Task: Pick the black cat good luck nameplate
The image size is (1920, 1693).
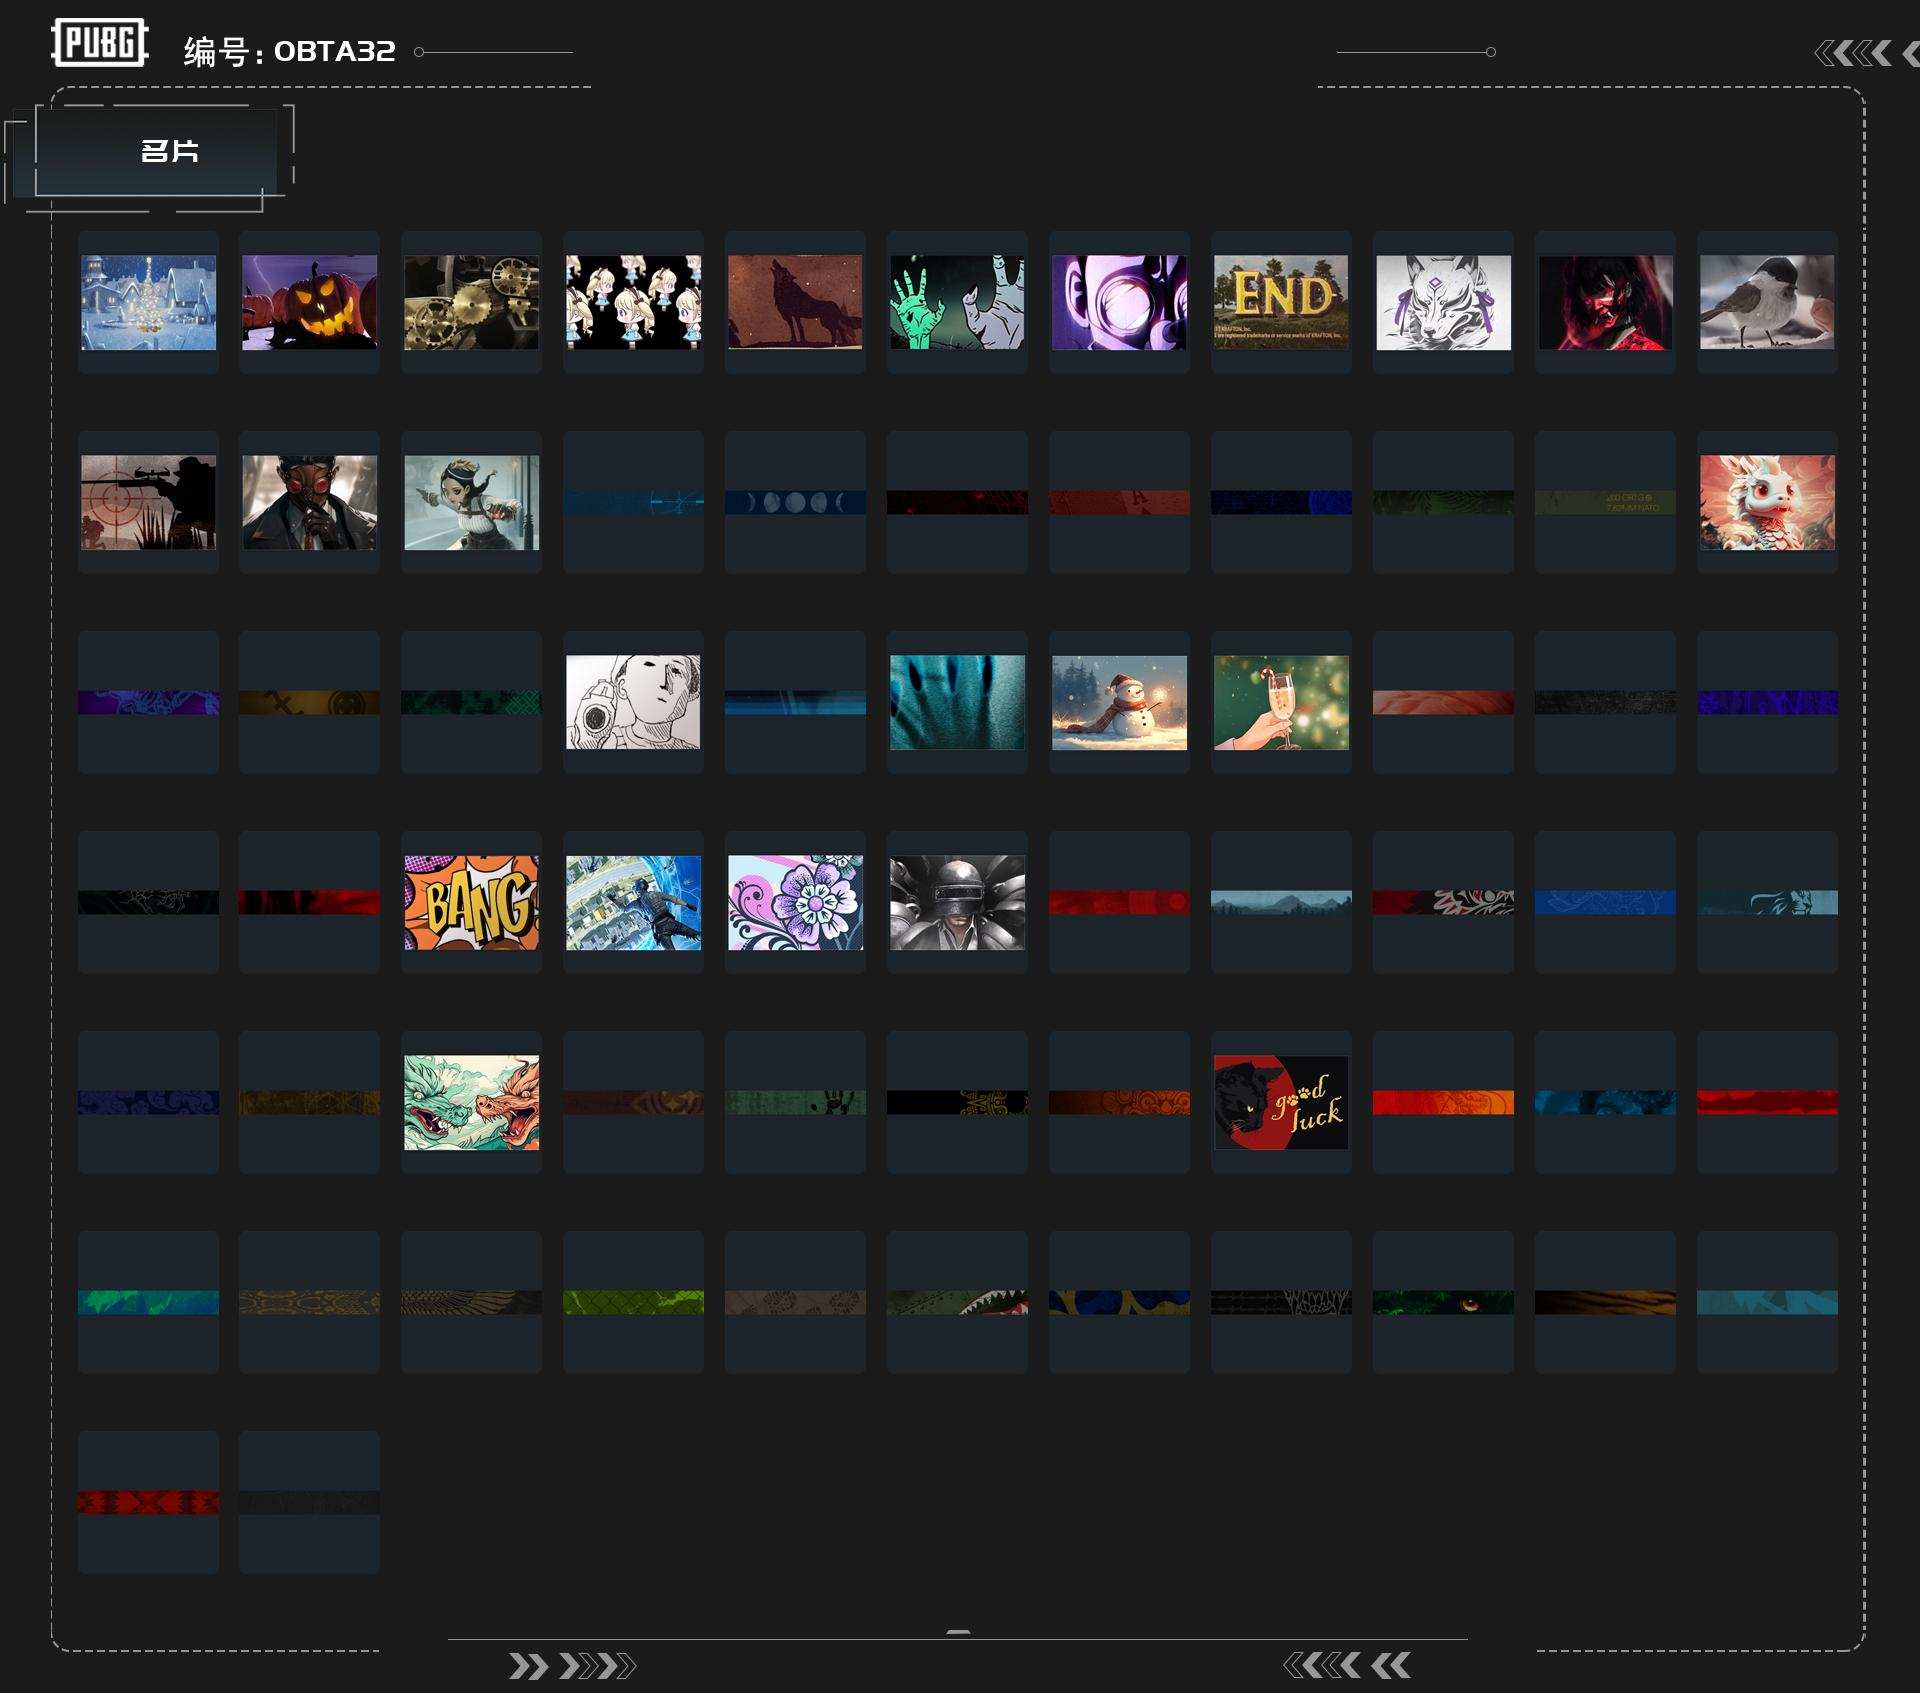Action: pos(1282,1102)
